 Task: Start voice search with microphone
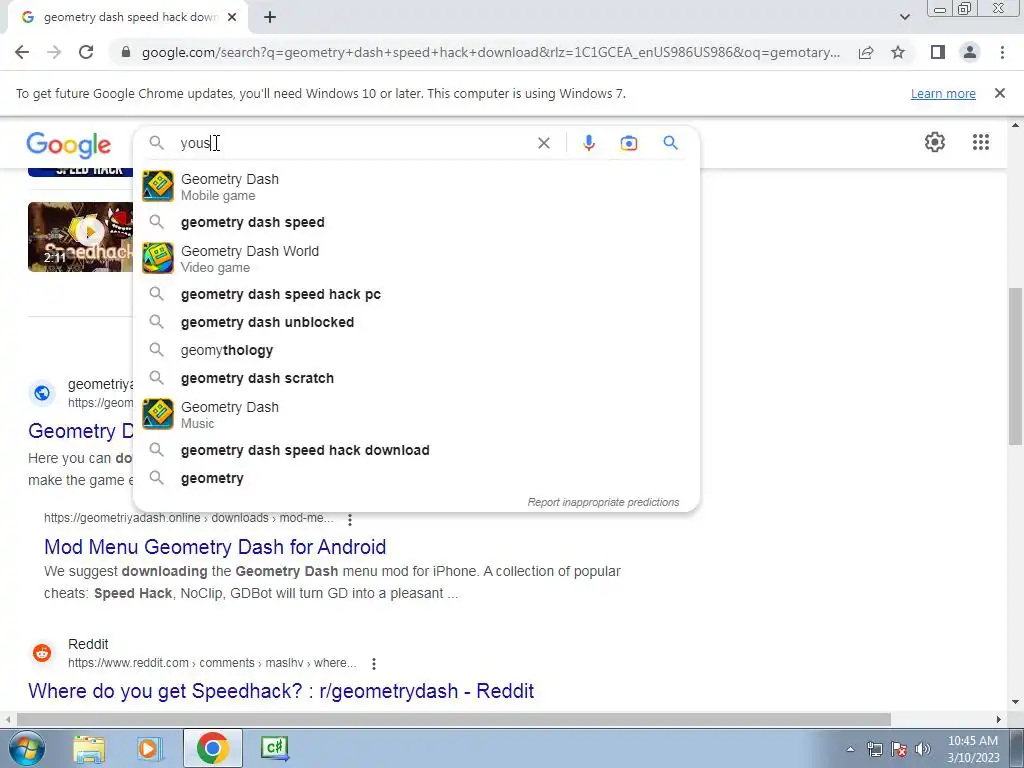click(x=588, y=143)
